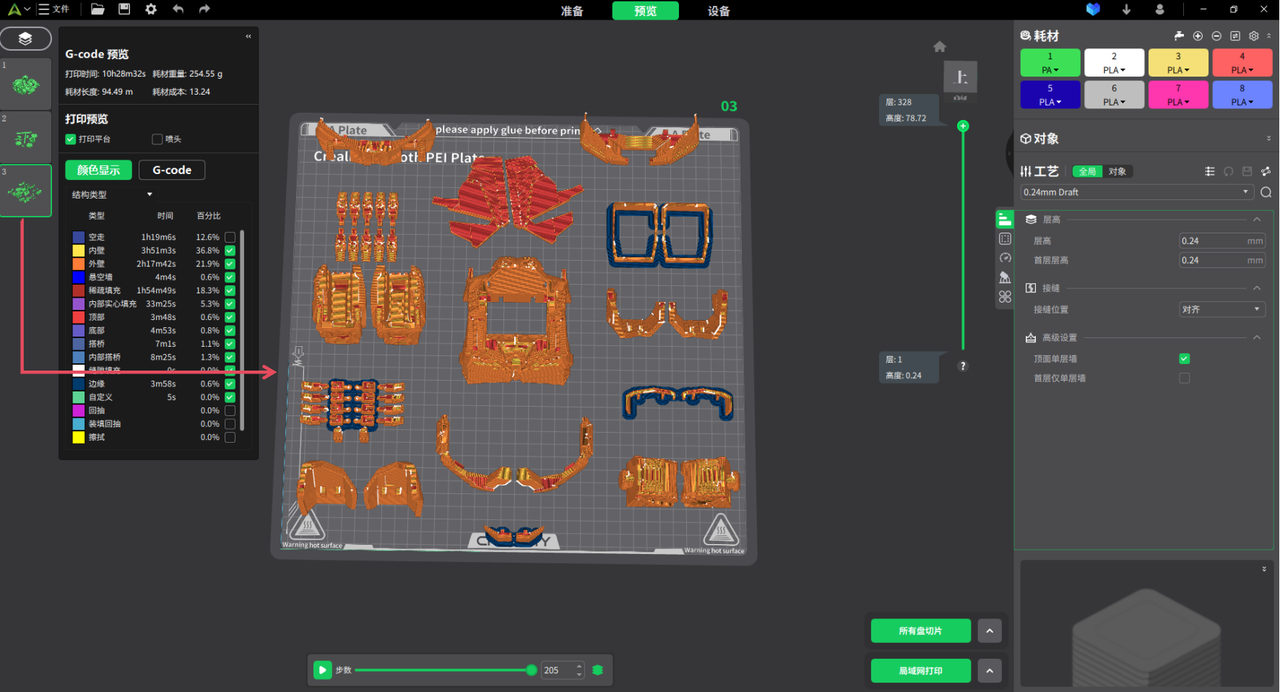Toggle the 内壁 visibility checkbox
The height and width of the screenshot is (692, 1280).
pyautogui.click(x=230, y=250)
